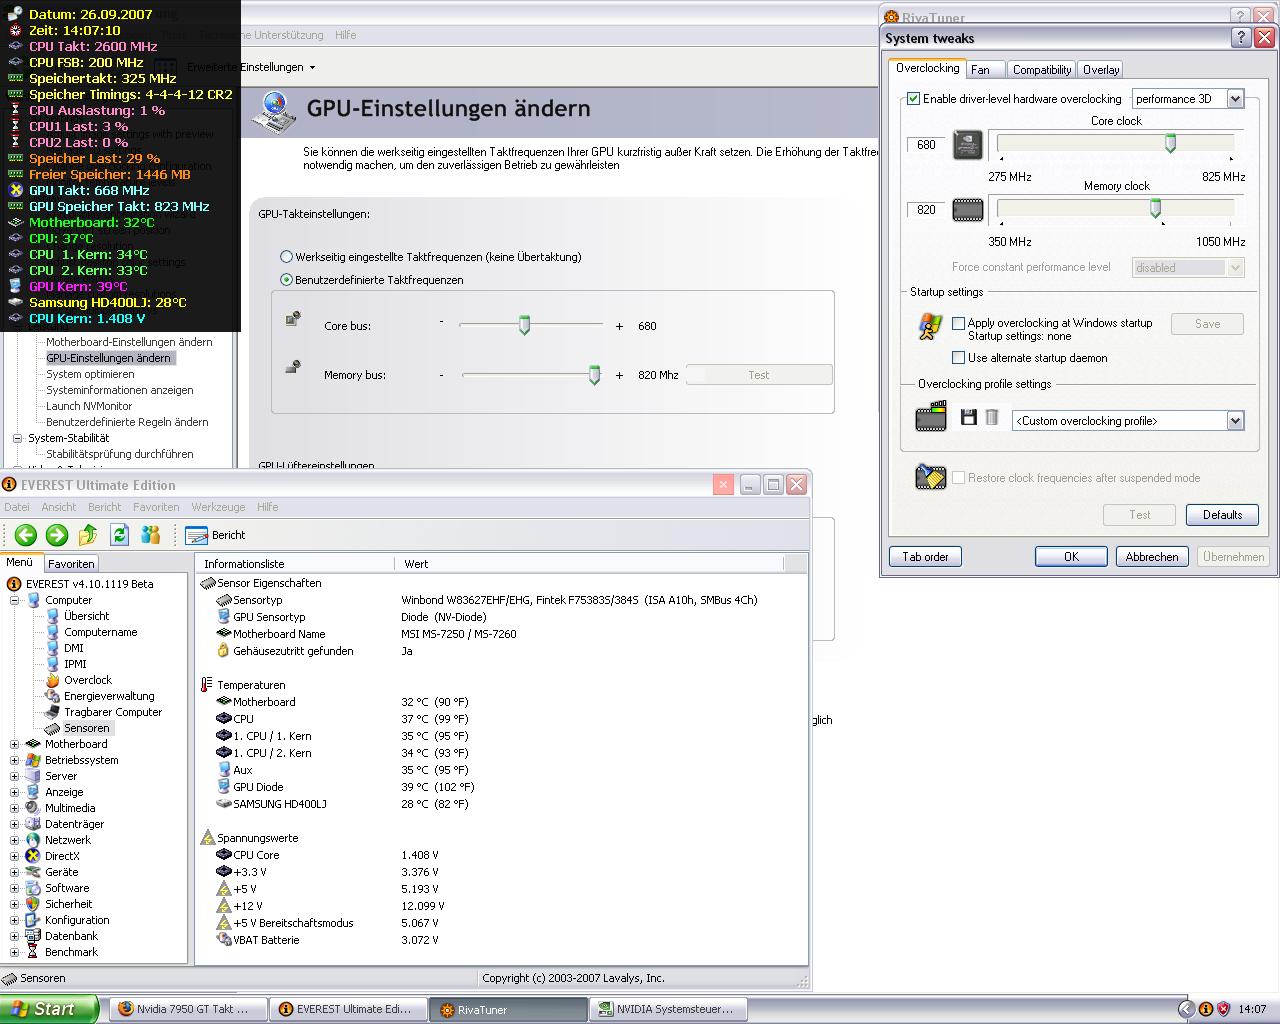This screenshot has height=1024, width=1280.
Task: Open Favoriten tab in EVEREST
Action: tap(72, 564)
